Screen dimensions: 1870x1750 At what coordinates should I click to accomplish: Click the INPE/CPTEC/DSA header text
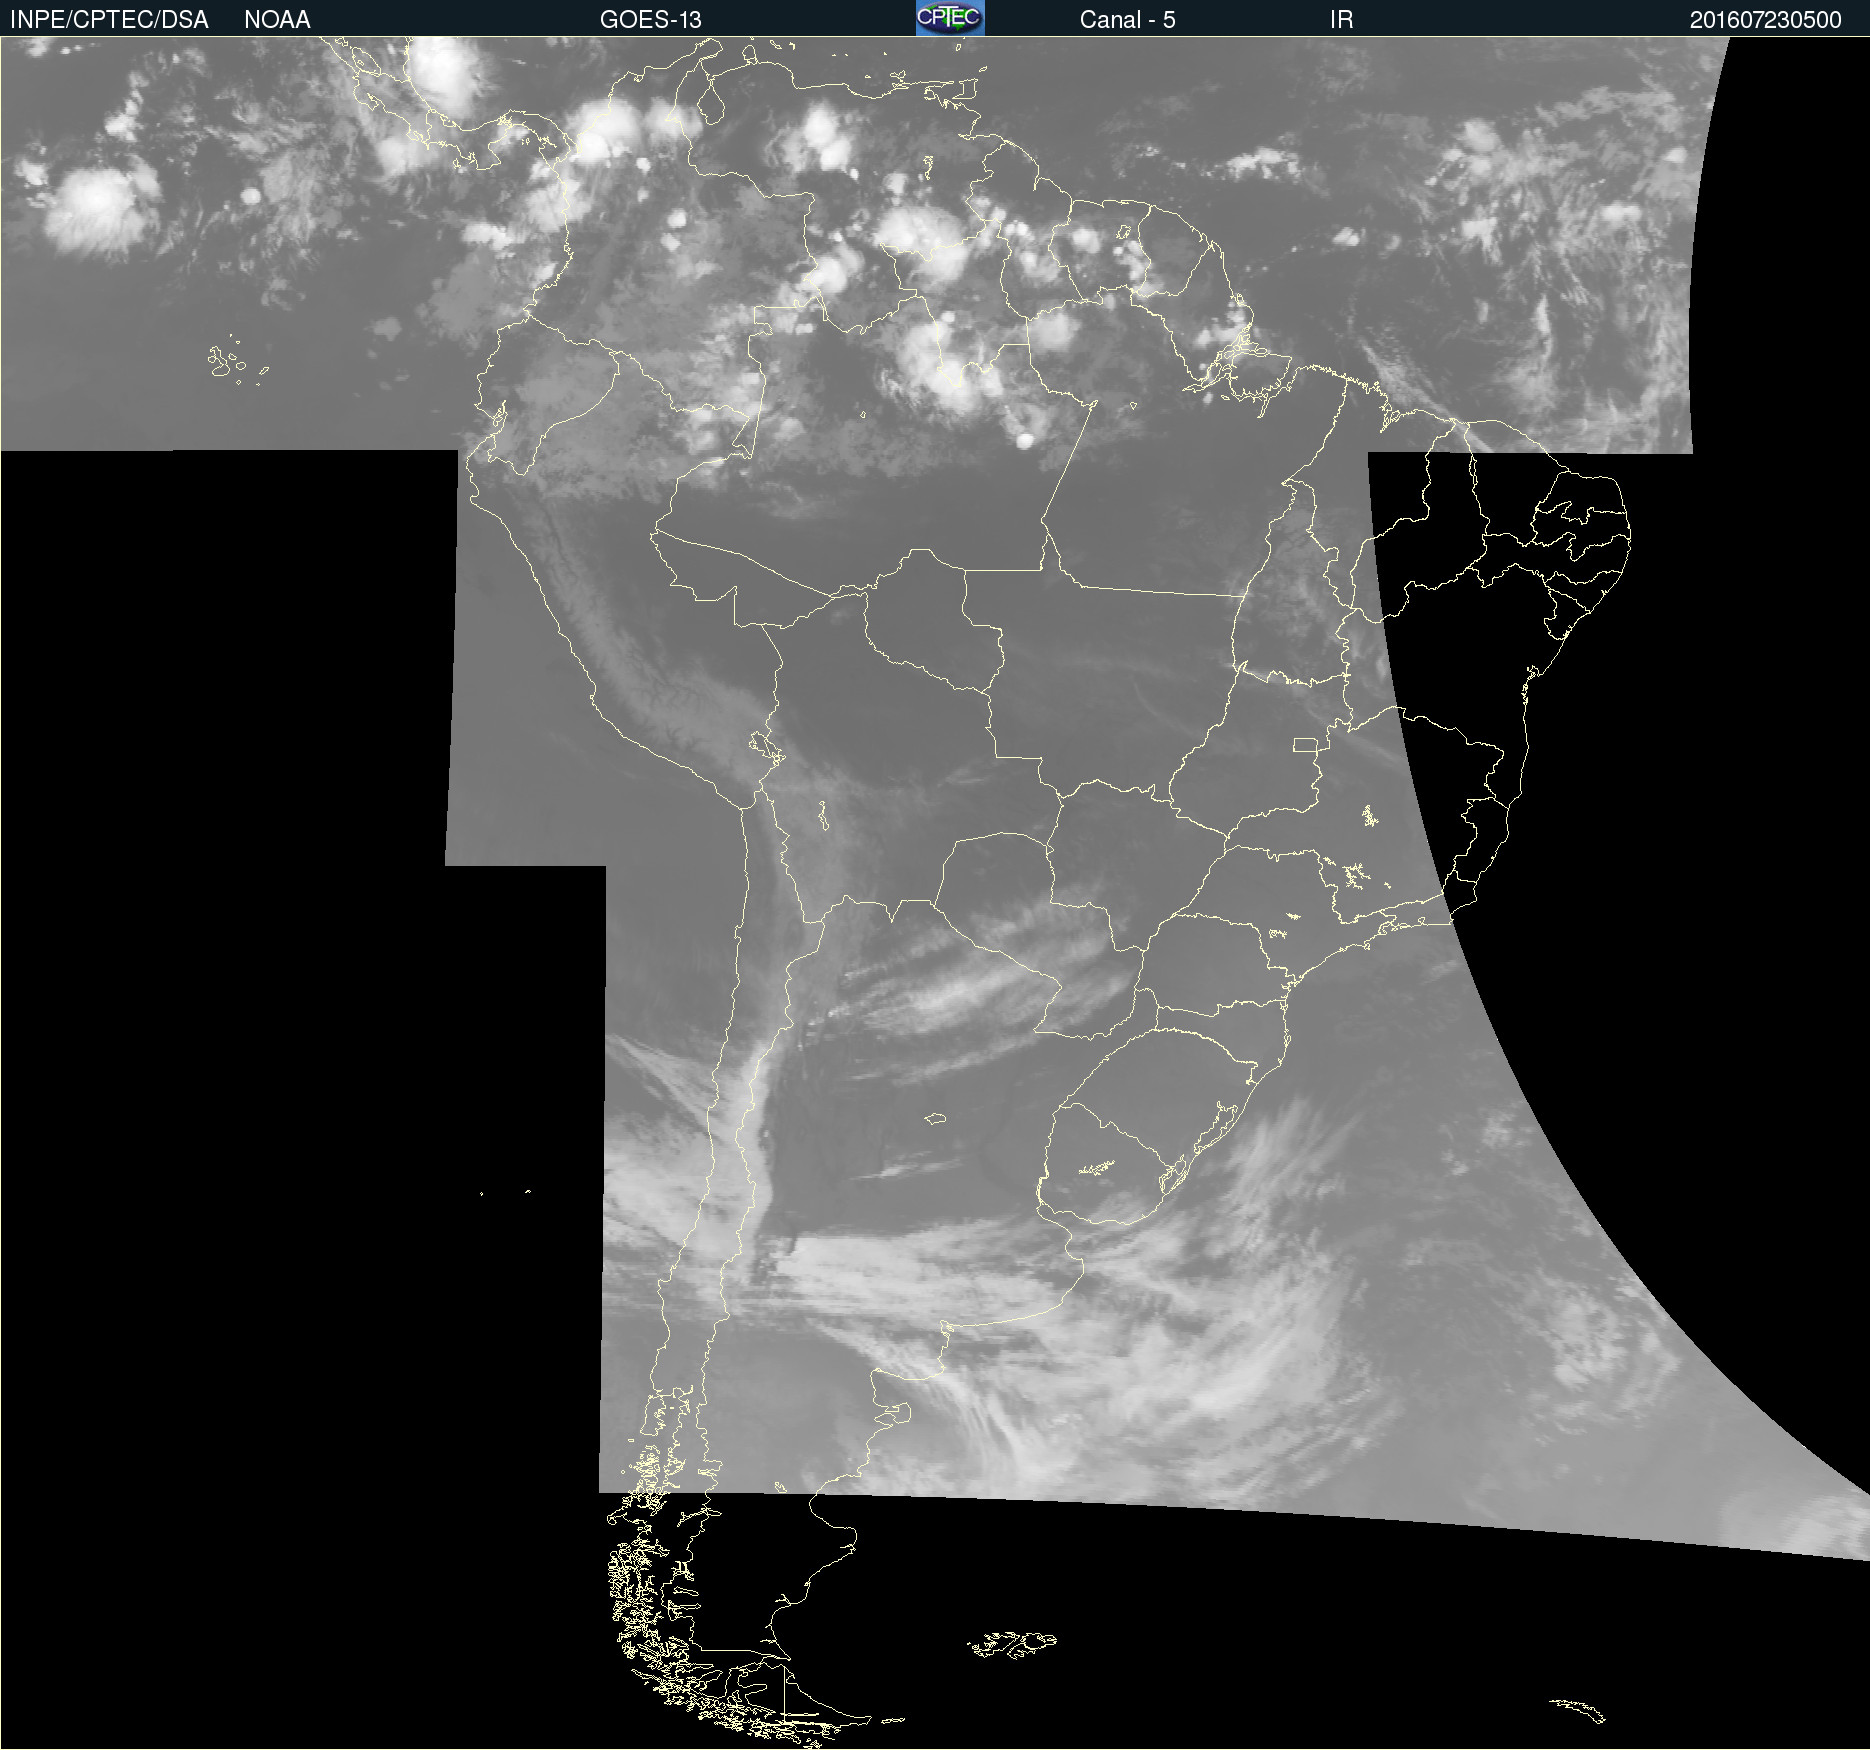pyautogui.click(x=109, y=20)
